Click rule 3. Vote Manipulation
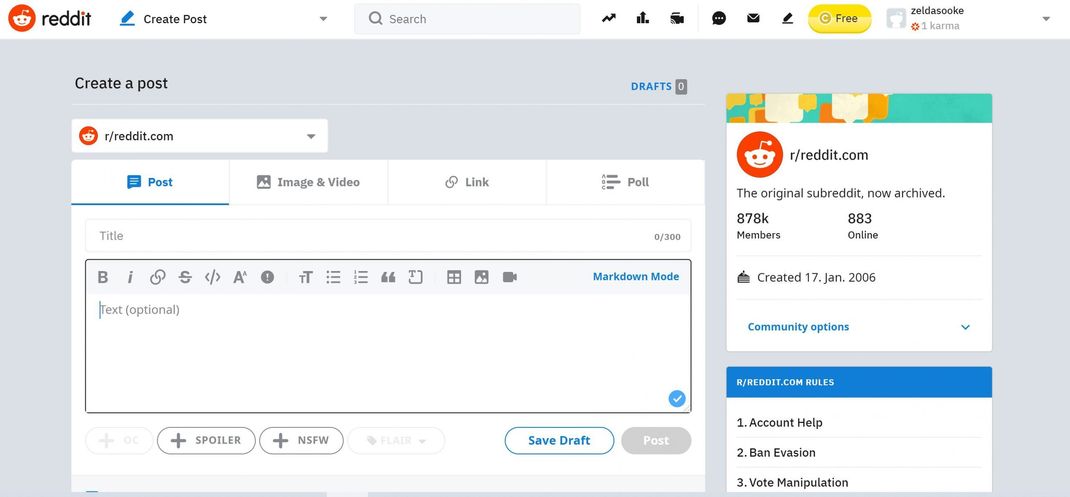This screenshot has height=497, width=1070. (792, 483)
